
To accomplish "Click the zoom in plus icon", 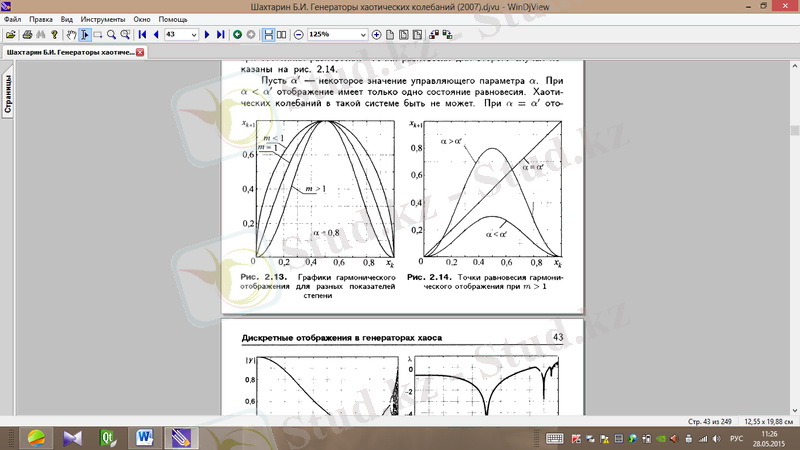I will point(377,35).
